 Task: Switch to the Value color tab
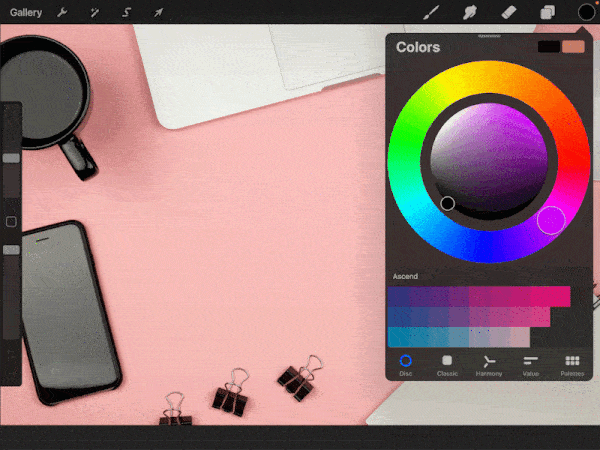[x=530, y=366]
